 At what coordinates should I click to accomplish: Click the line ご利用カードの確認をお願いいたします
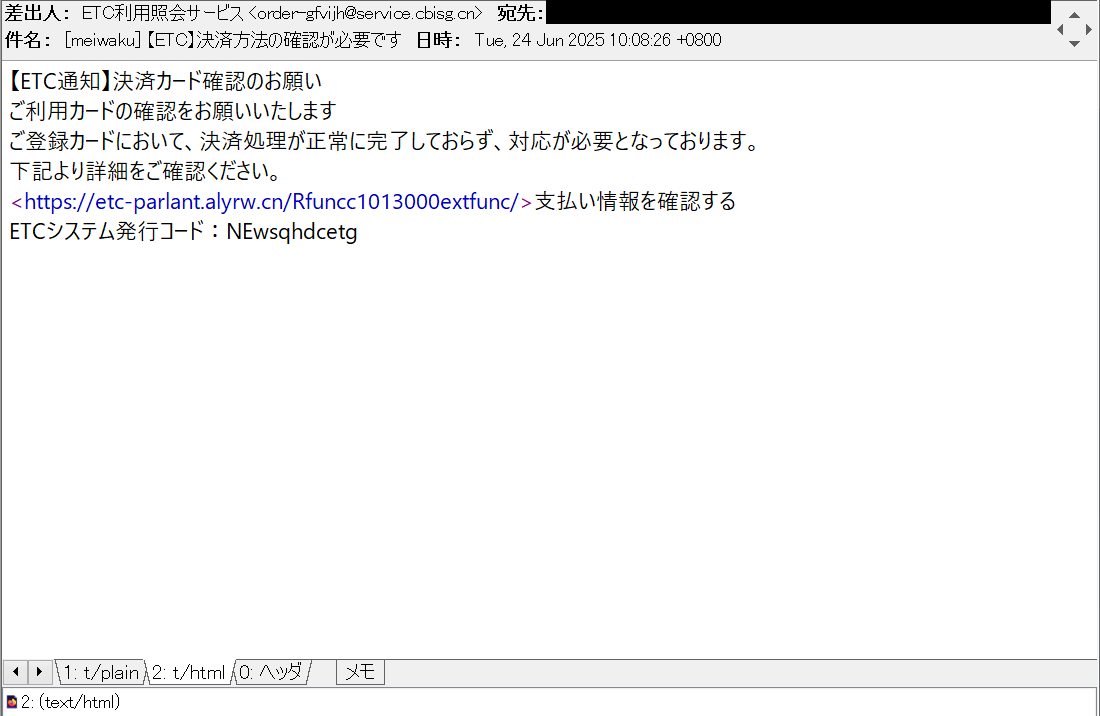pos(173,111)
